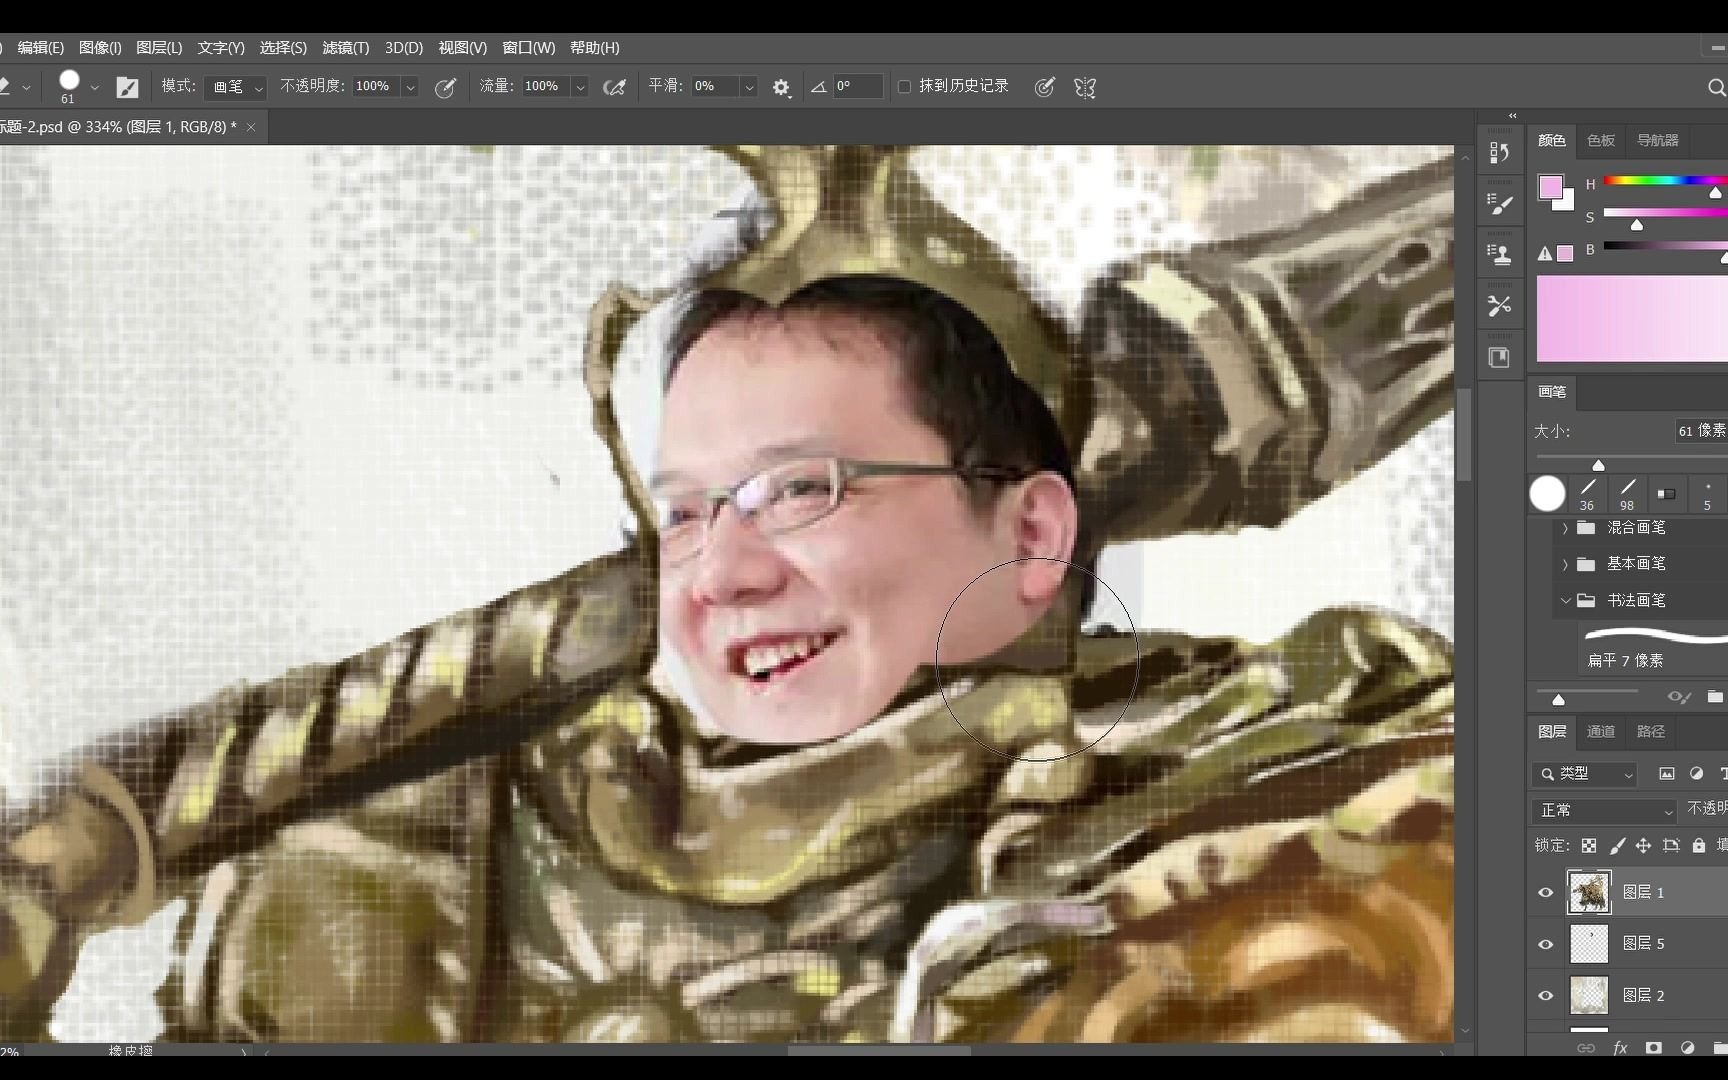Image resolution: width=1728 pixels, height=1080 pixels.
Task: Open the 窗口(W) menu
Action: (x=529, y=48)
